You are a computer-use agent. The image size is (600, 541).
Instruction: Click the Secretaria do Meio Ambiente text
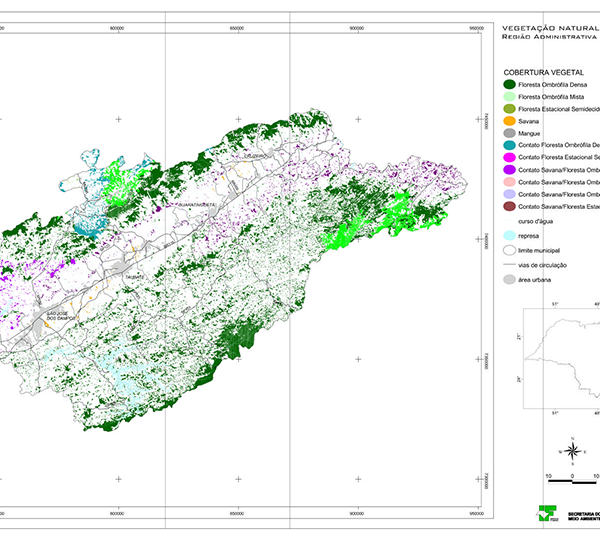point(584,516)
